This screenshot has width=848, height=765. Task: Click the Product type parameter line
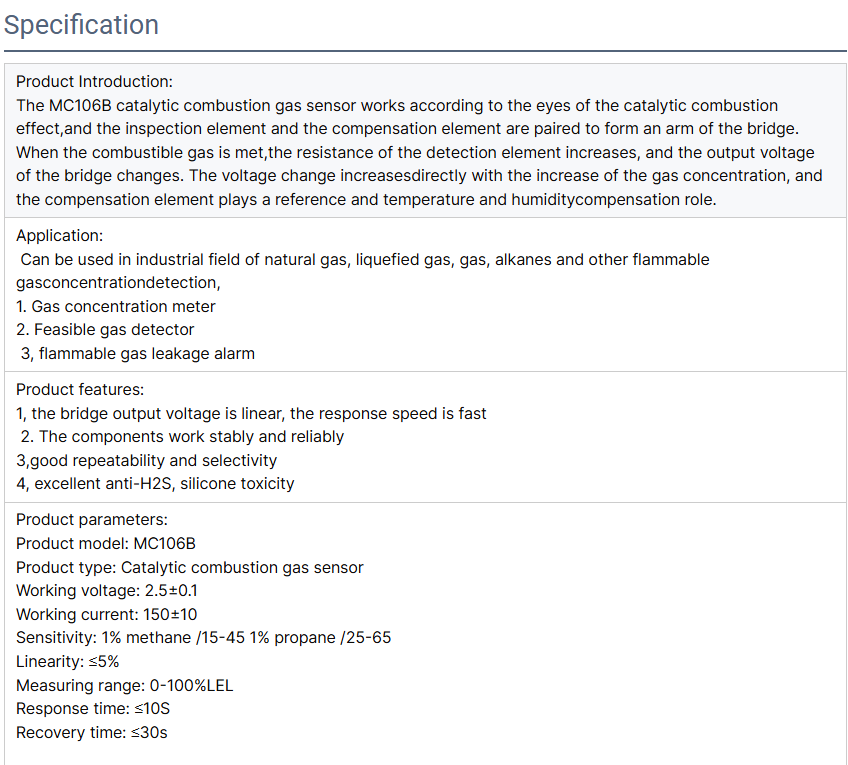(190, 568)
